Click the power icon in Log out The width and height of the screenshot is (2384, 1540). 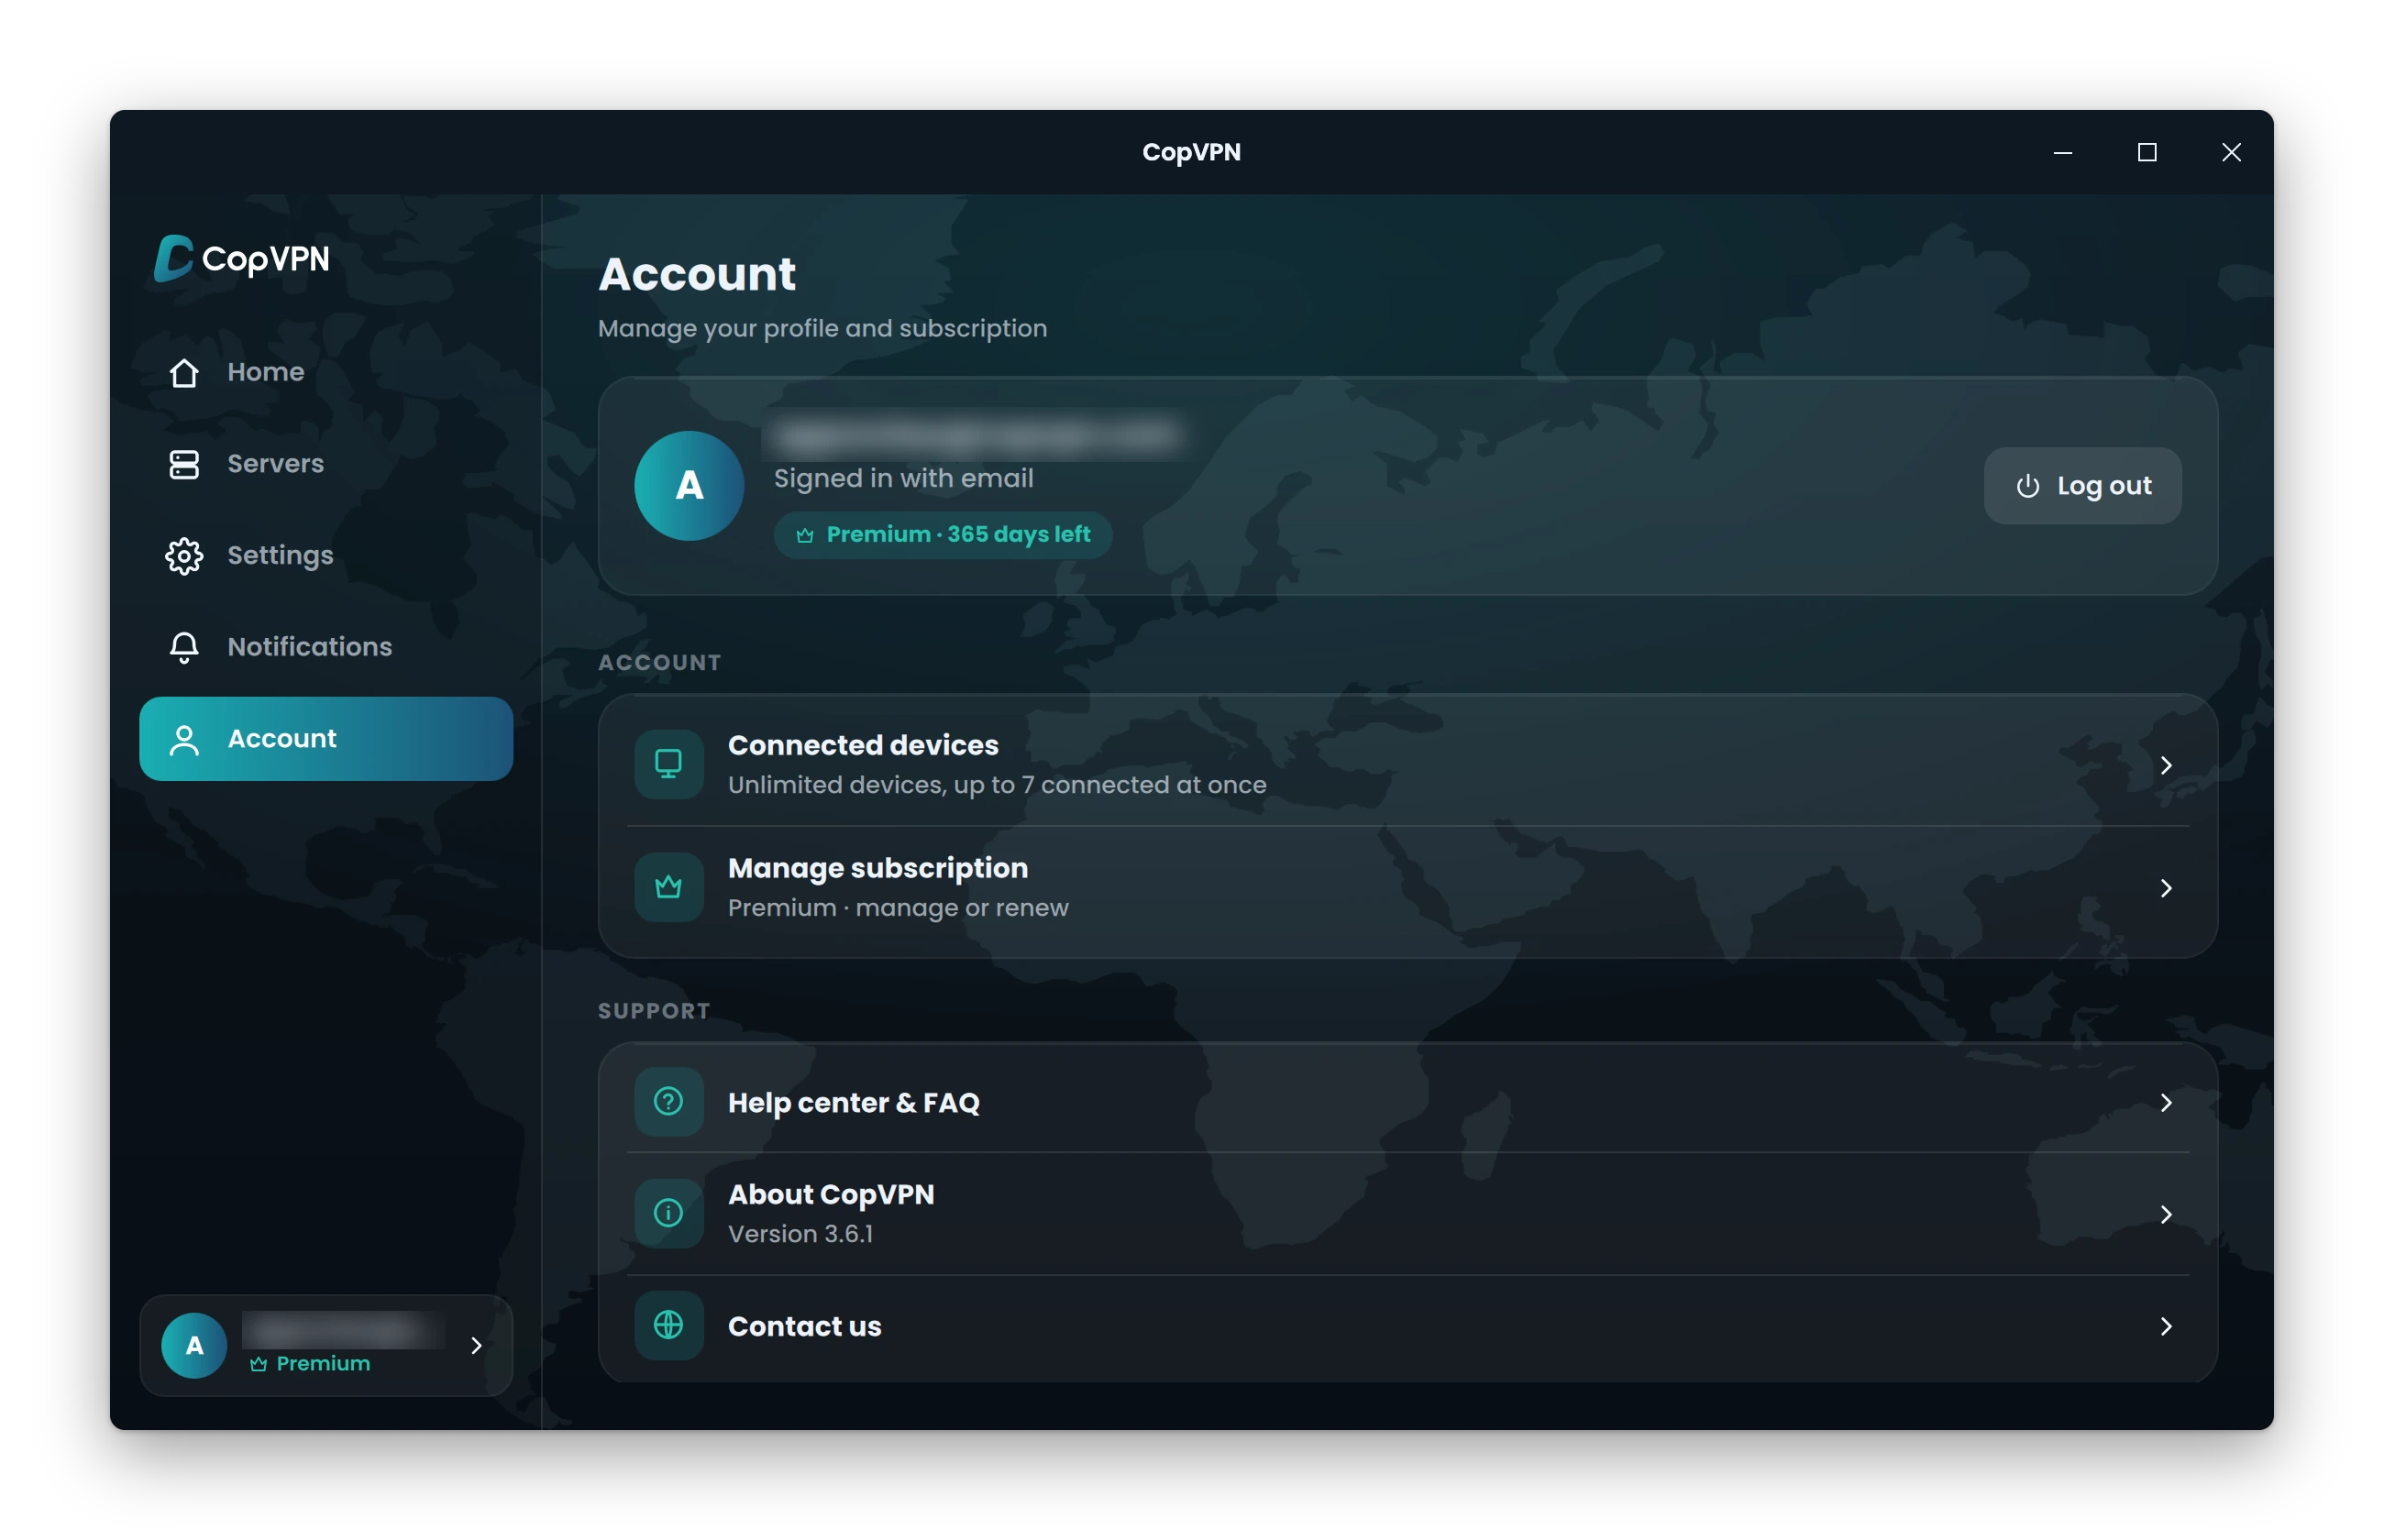tap(2027, 486)
